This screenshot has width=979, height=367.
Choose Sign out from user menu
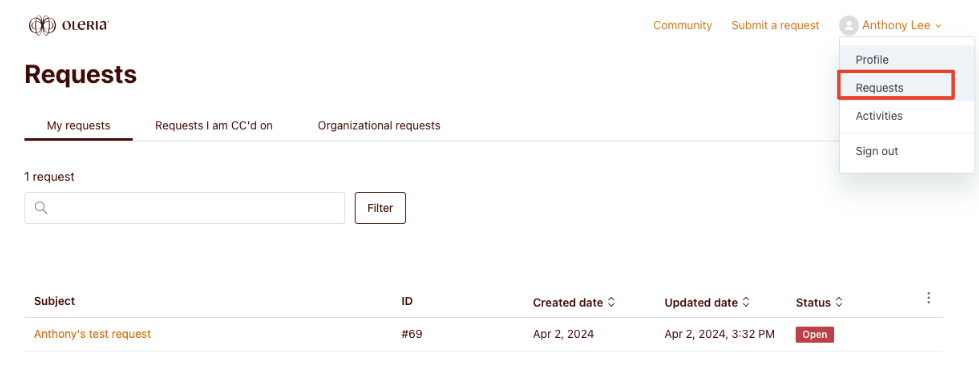tap(907, 151)
